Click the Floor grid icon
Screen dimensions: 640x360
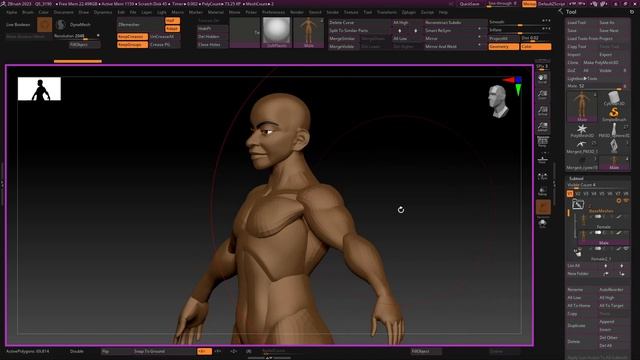click(542, 159)
